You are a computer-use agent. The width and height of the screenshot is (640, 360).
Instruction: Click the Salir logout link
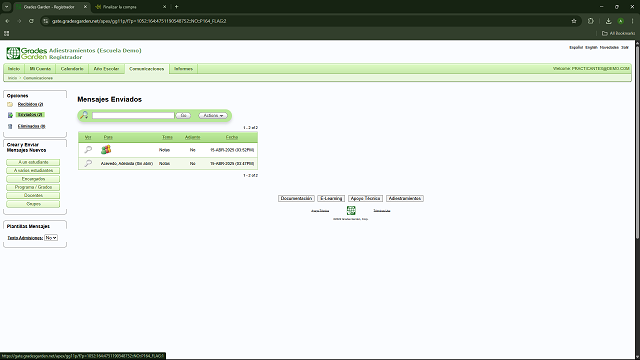625,48
